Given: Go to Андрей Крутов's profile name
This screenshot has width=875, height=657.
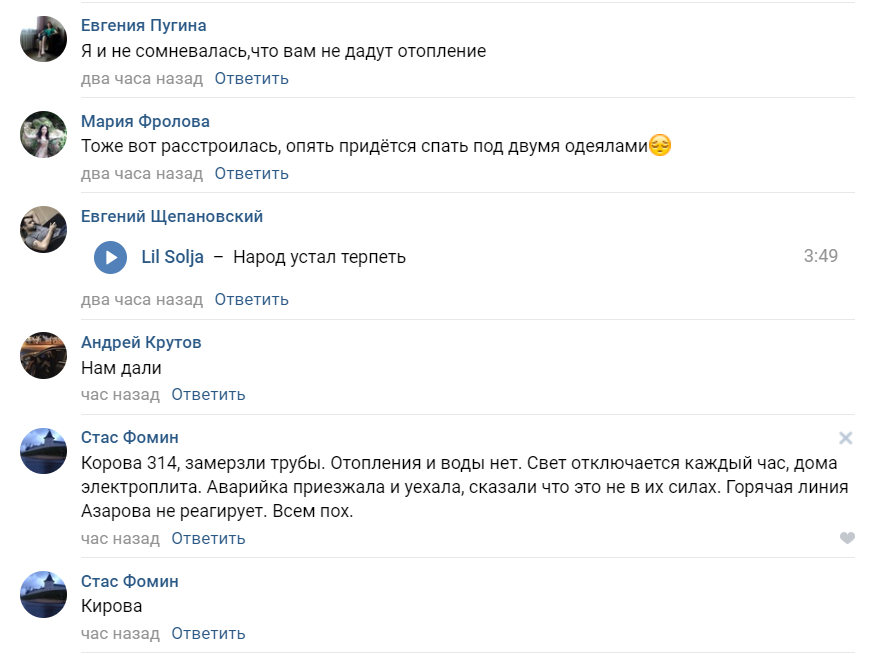Looking at the screenshot, I should pyautogui.click(x=141, y=342).
